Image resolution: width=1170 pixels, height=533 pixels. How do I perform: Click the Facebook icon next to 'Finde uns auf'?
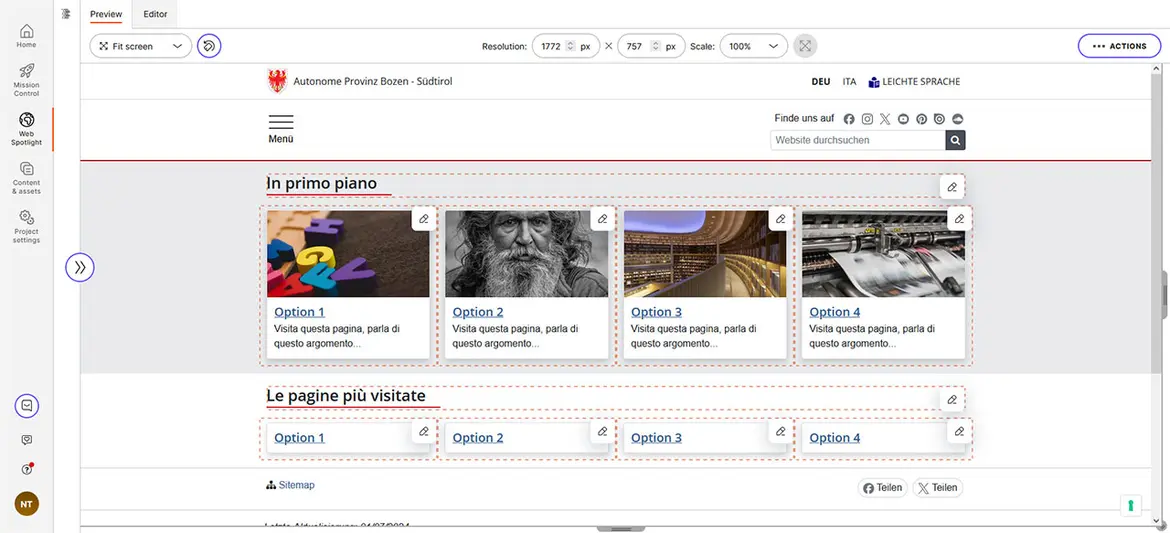[849, 119]
